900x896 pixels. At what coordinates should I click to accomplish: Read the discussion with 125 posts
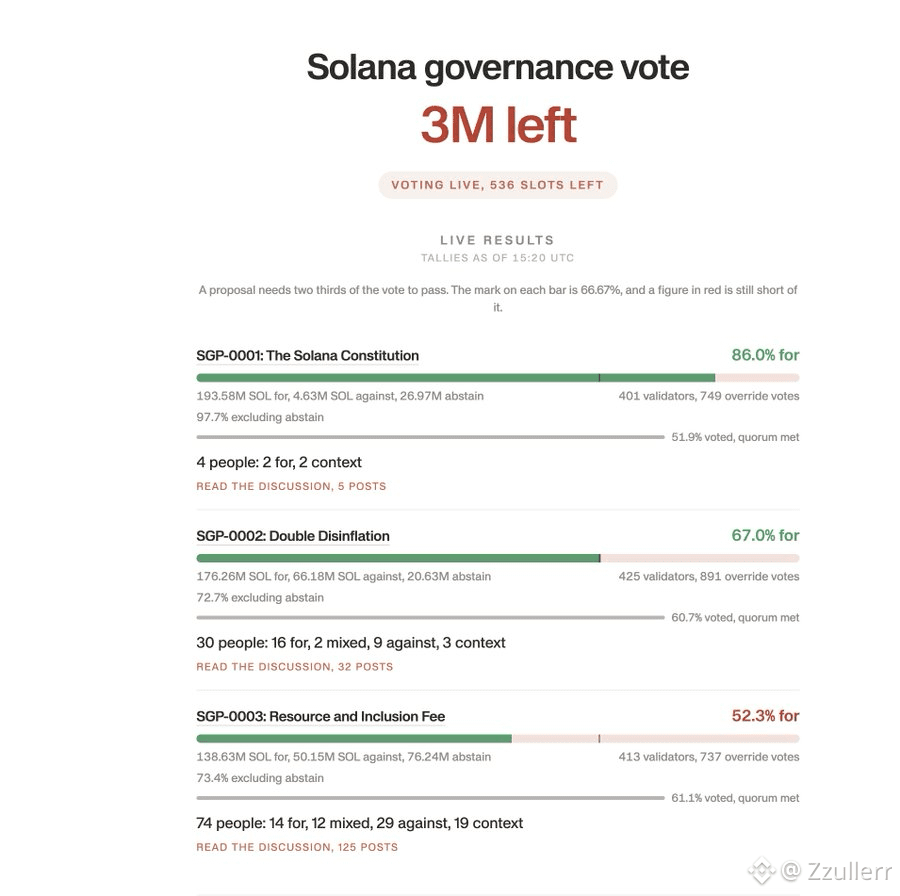[297, 847]
